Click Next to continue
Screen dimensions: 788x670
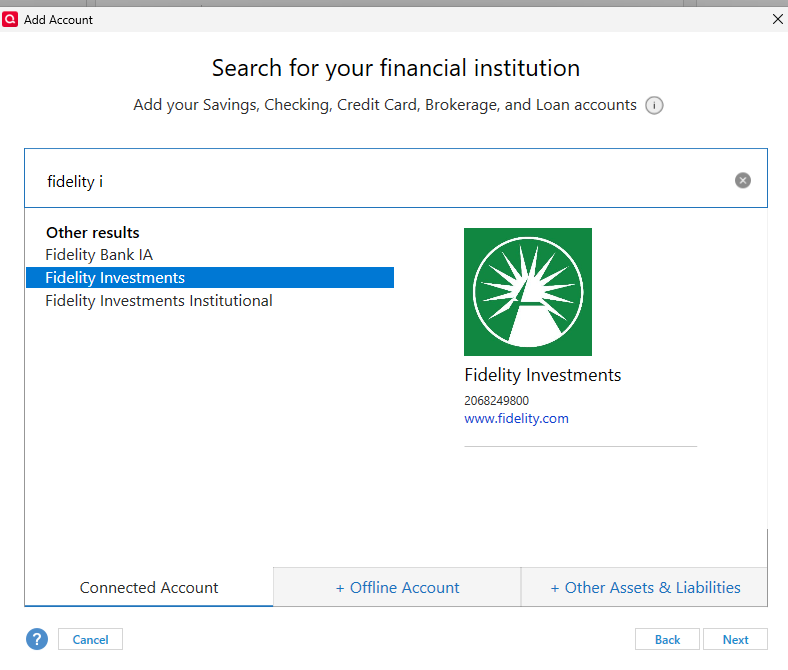point(735,639)
